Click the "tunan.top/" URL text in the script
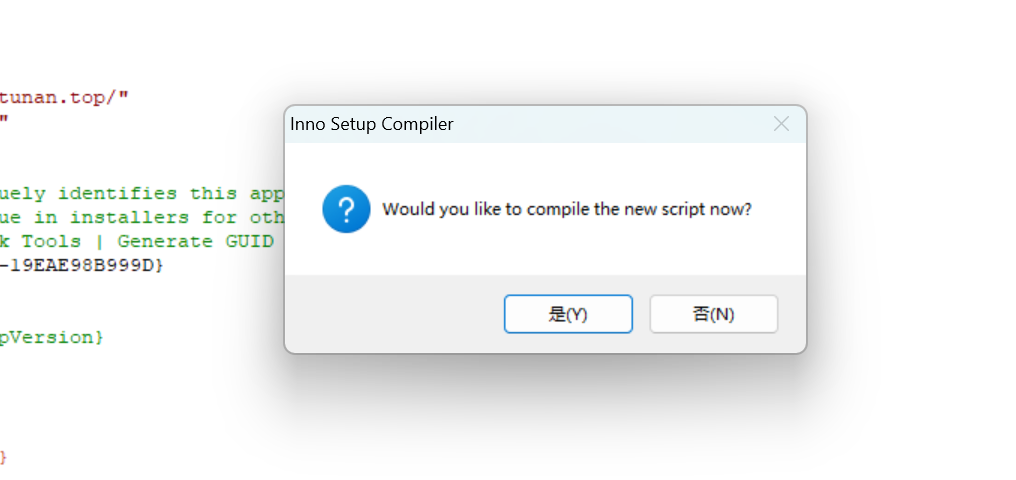This screenshot has width=1016, height=480. (x=64, y=97)
